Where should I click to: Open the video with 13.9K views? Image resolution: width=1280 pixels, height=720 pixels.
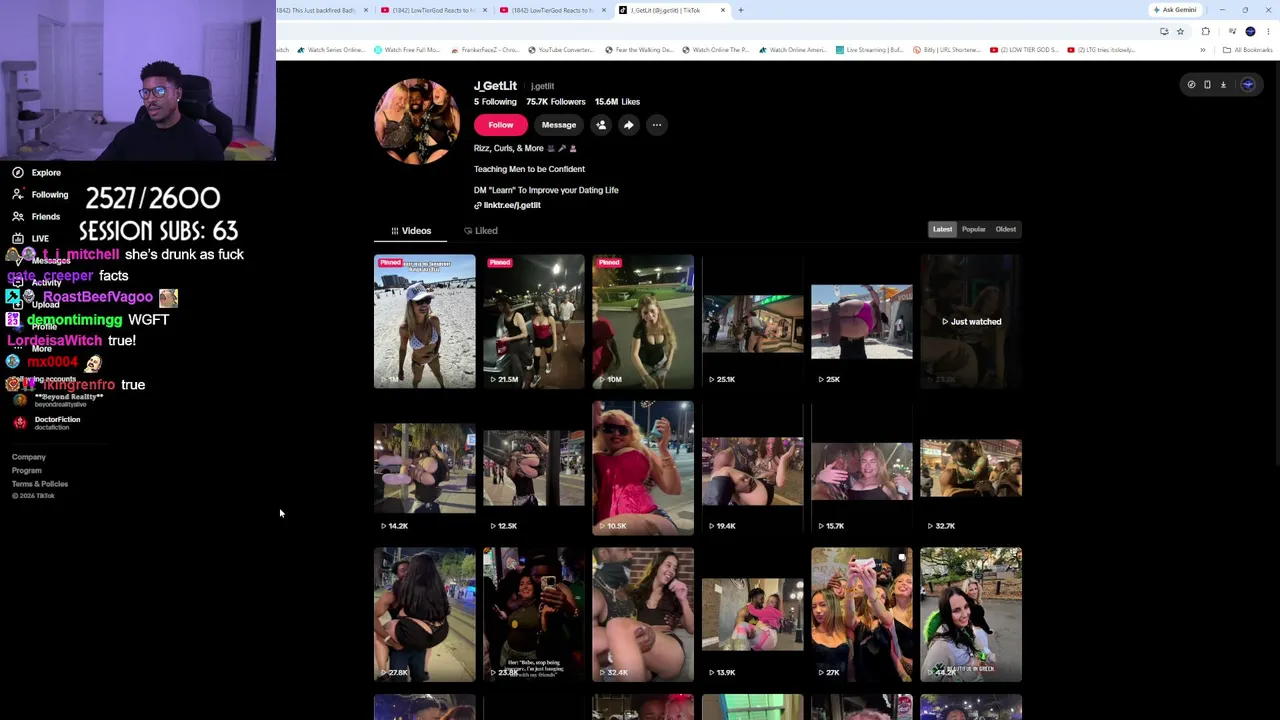(x=752, y=614)
